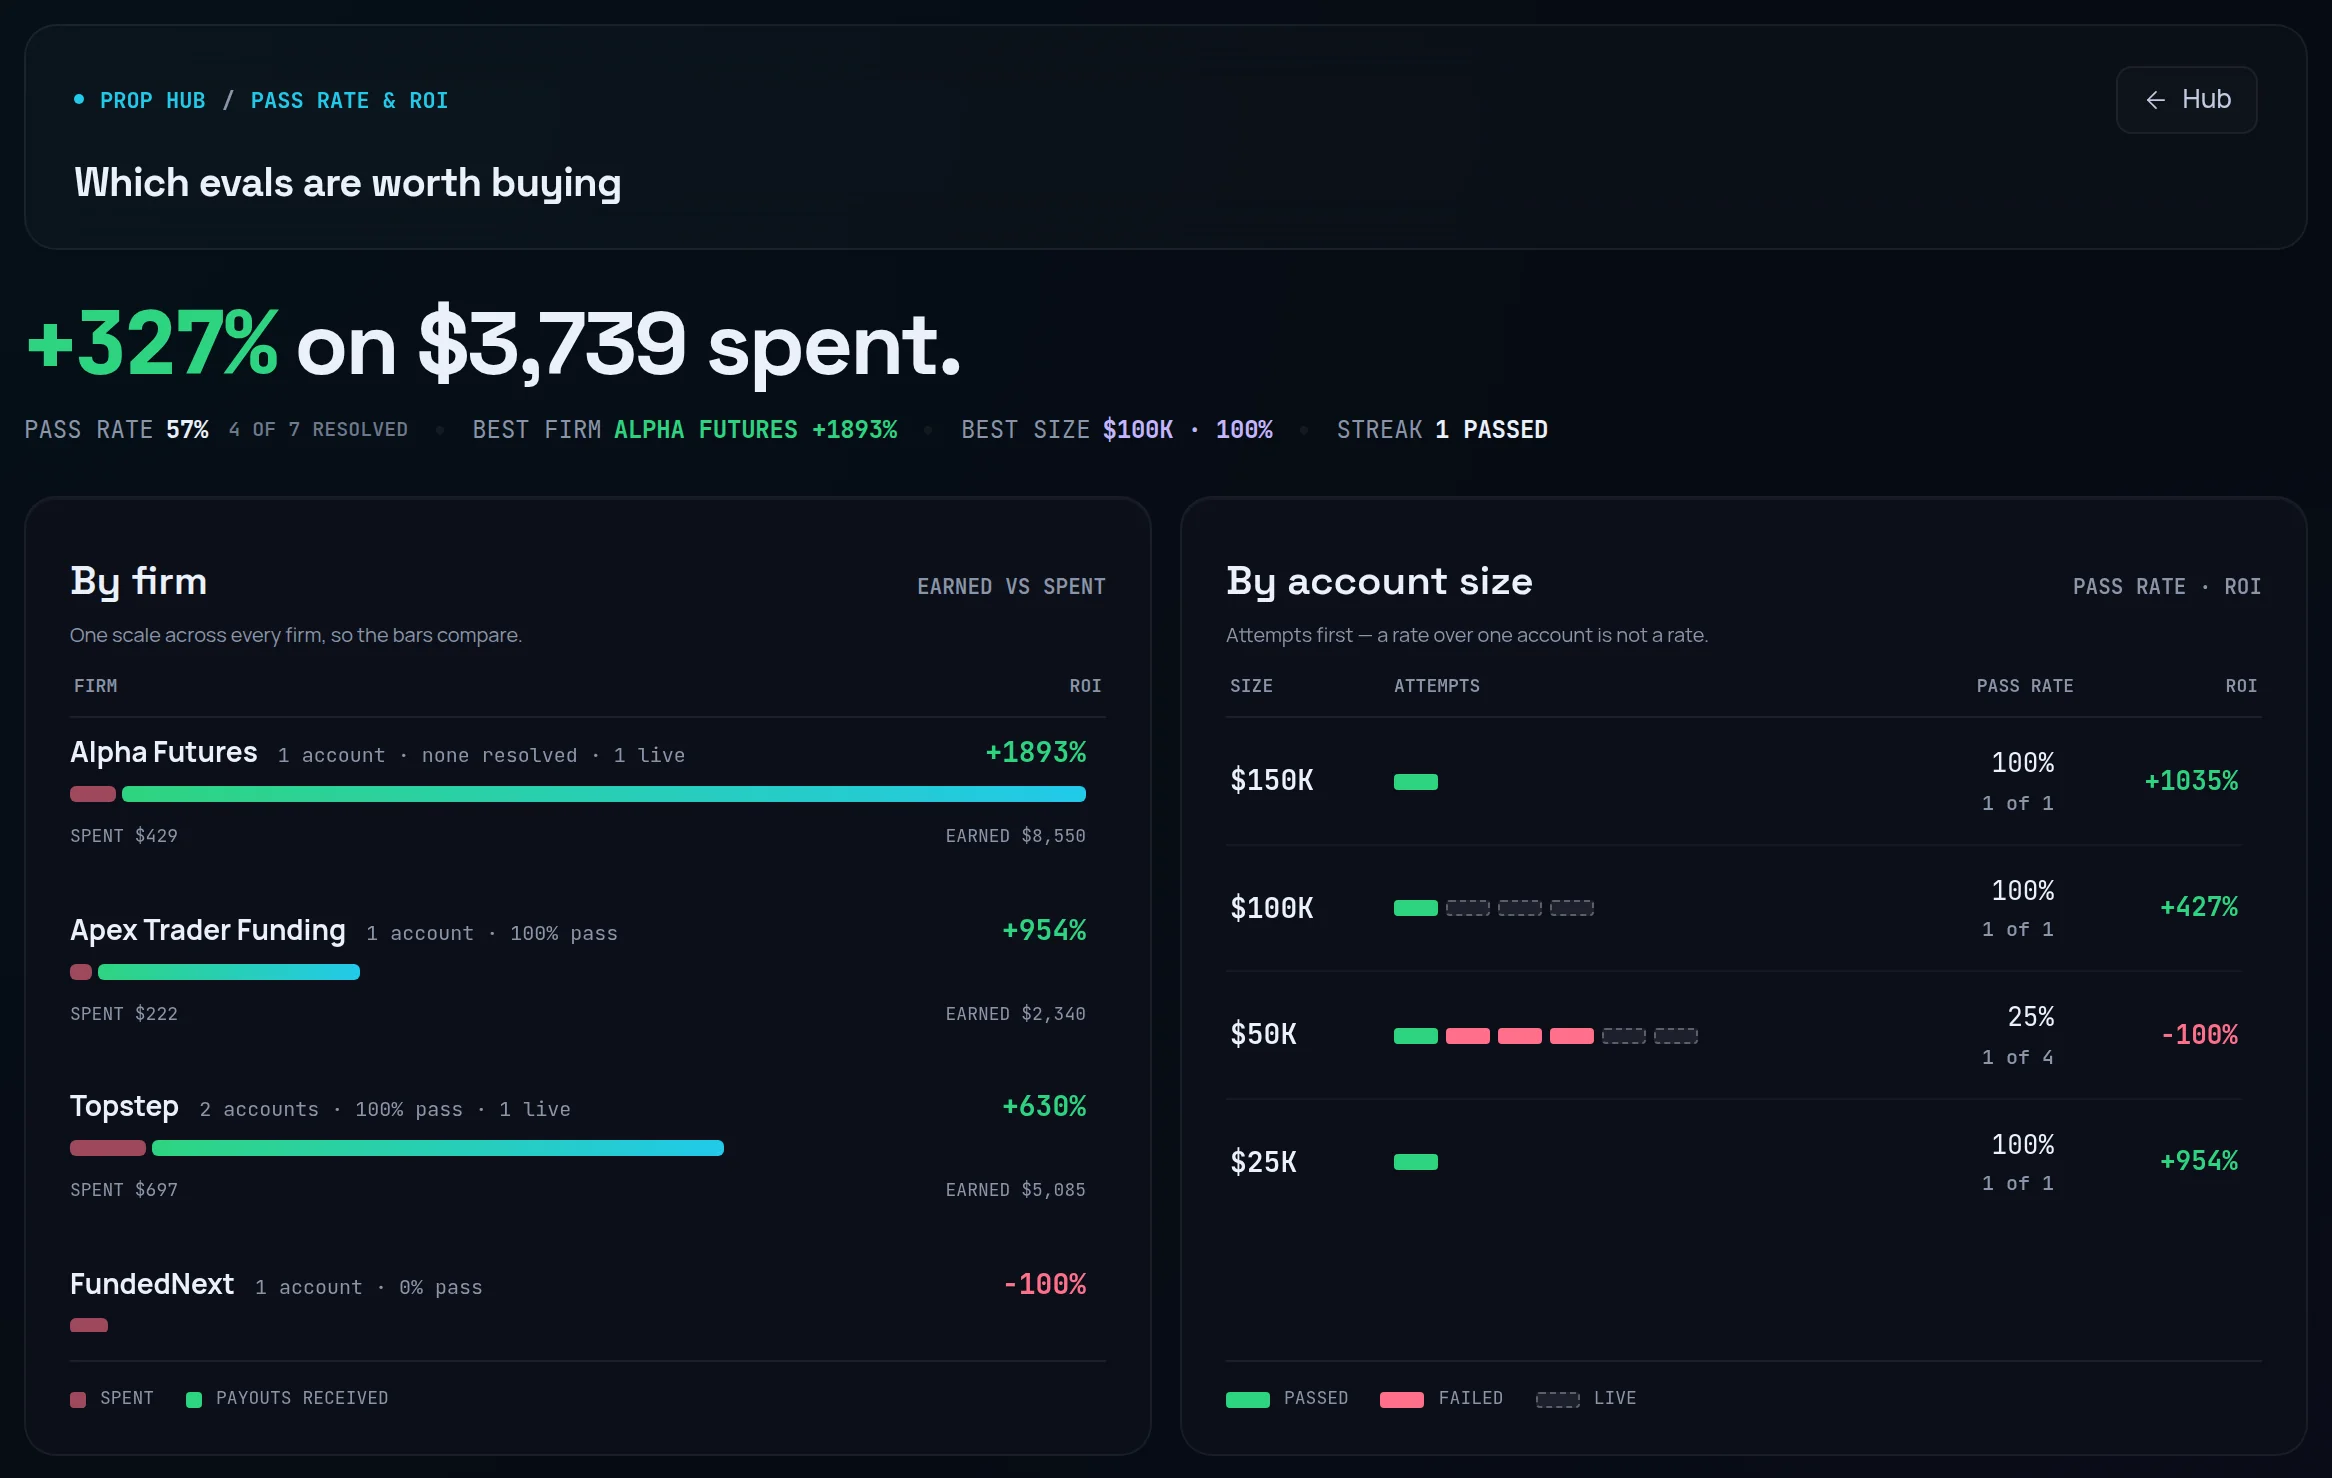Screen dimensions: 2332x1478
Task: Click the STREAK 1 PASSED stat
Action: [1442, 430]
